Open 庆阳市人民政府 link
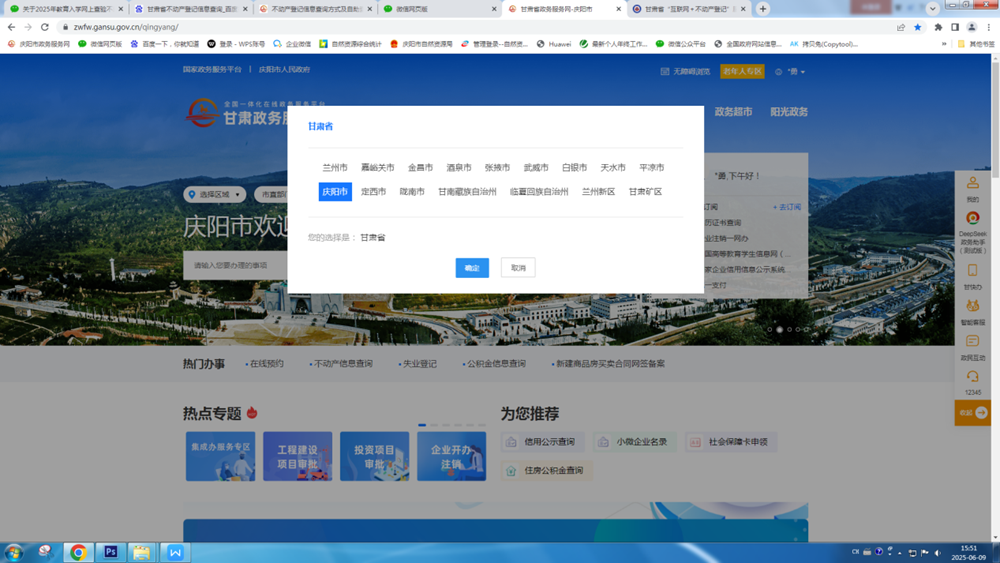Viewport: 1000px width, 563px height. pyautogui.click(x=284, y=69)
